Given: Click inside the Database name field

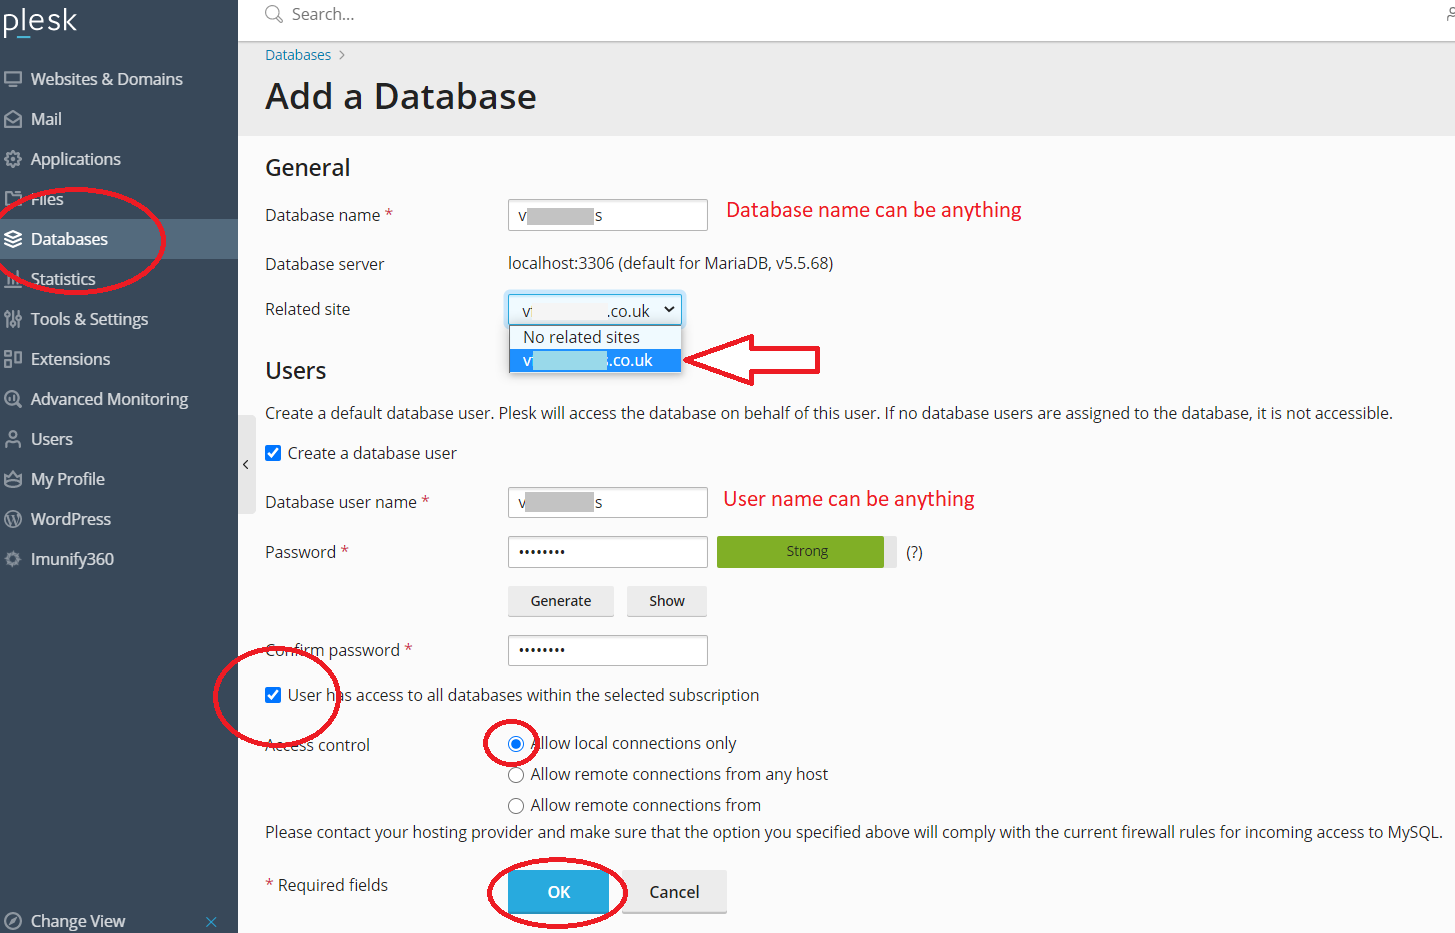Looking at the screenshot, I should (x=607, y=214).
